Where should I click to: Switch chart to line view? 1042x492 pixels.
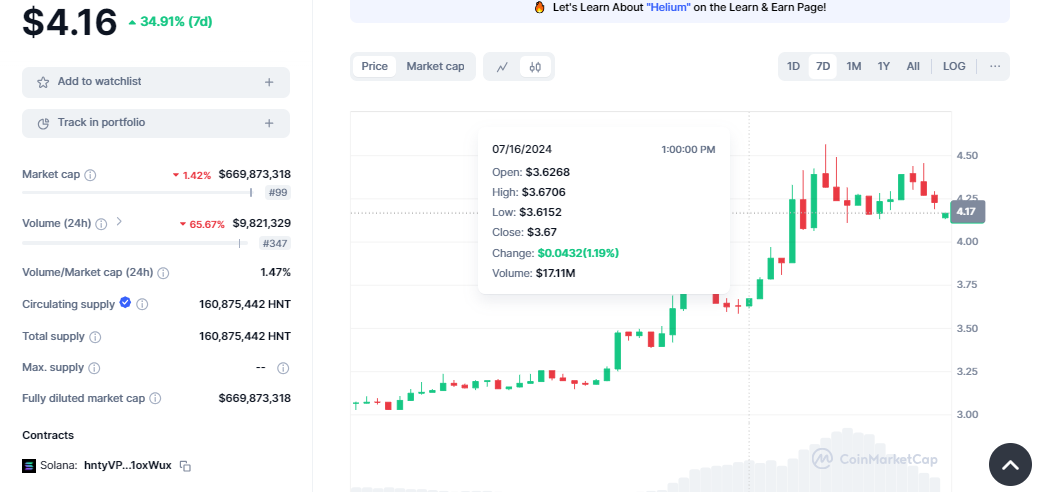(x=502, y=66)
